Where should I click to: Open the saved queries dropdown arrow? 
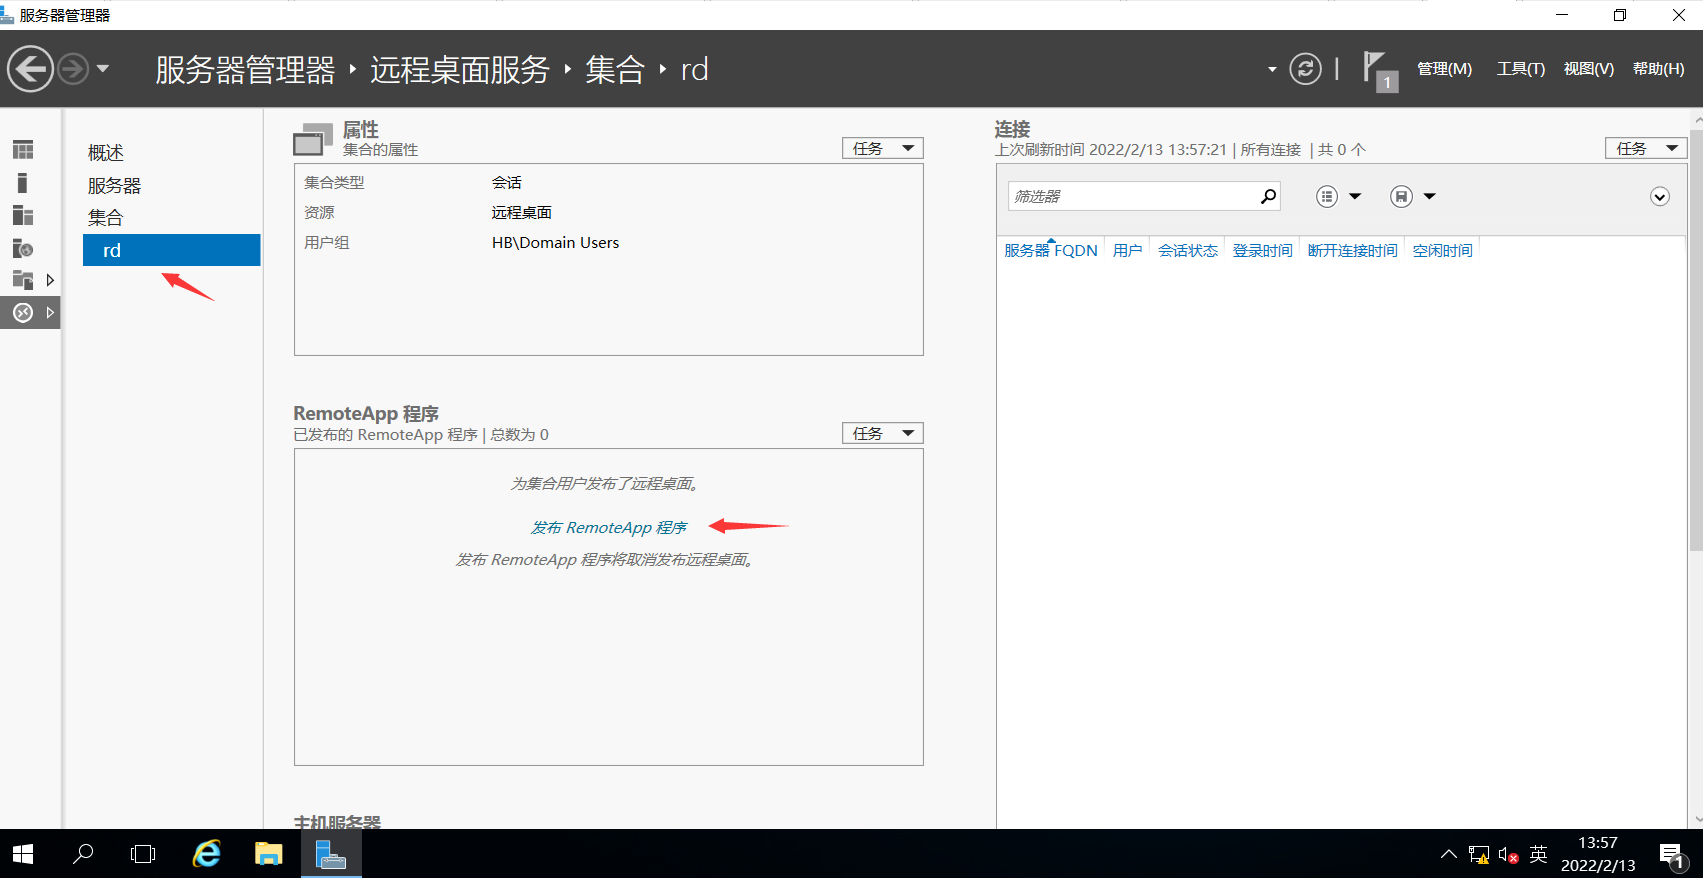[x=1429, y=196]
